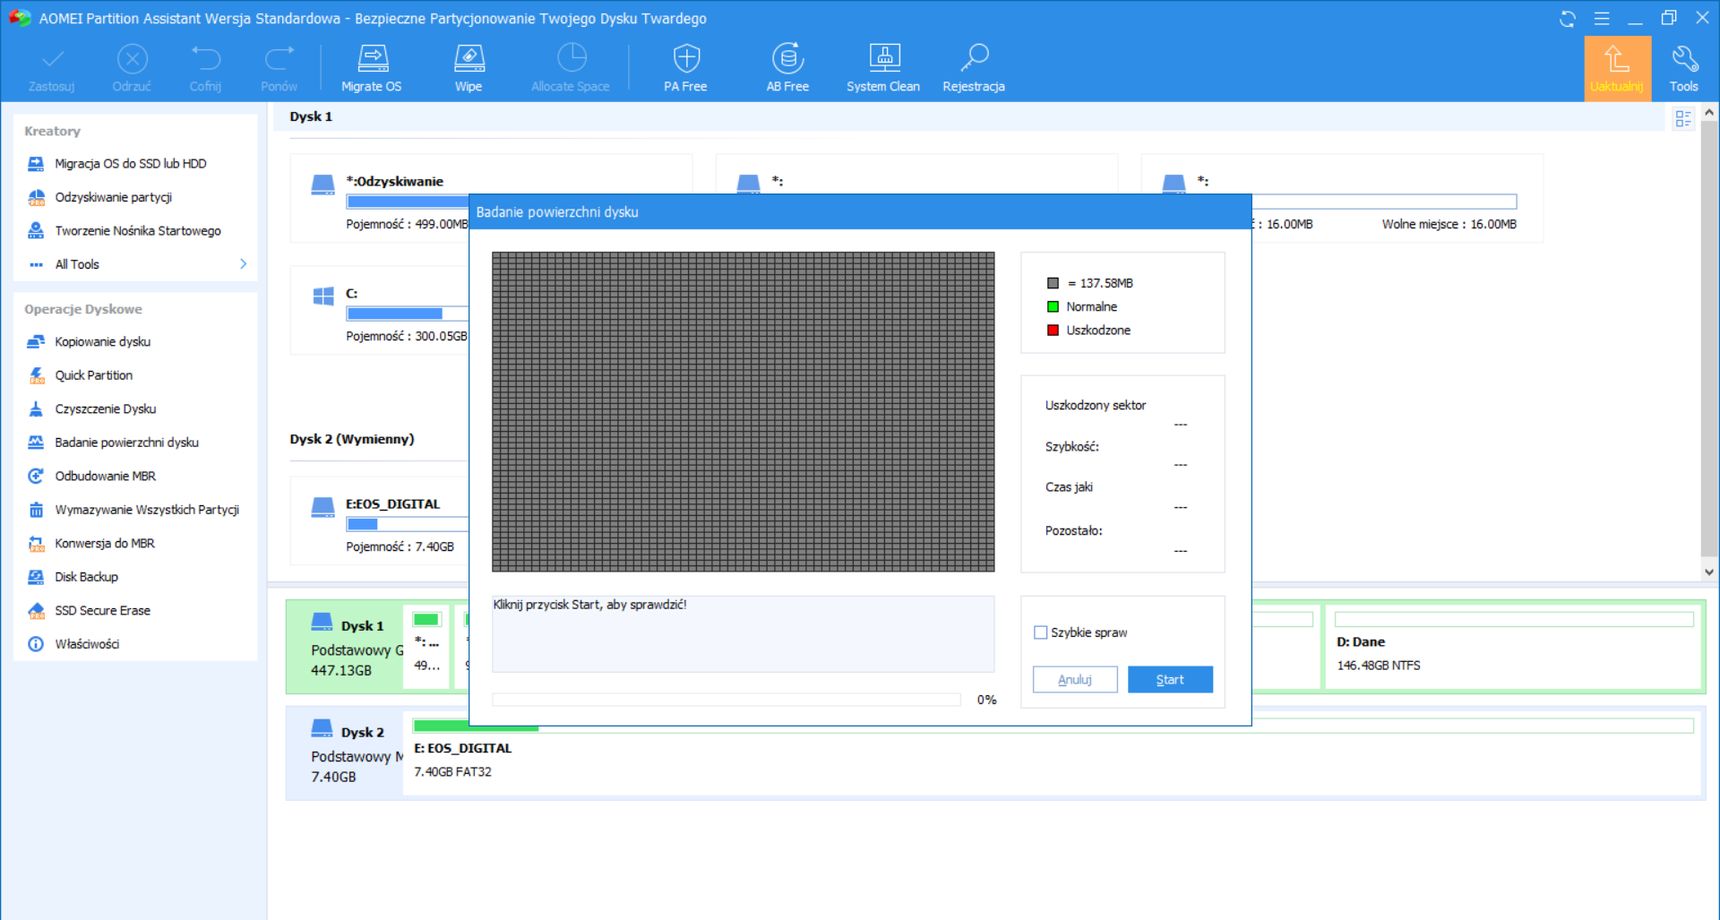Select Odzyskiwanie partycji wizard
This screenshot has height=920, width=1720.
point(114,197)
